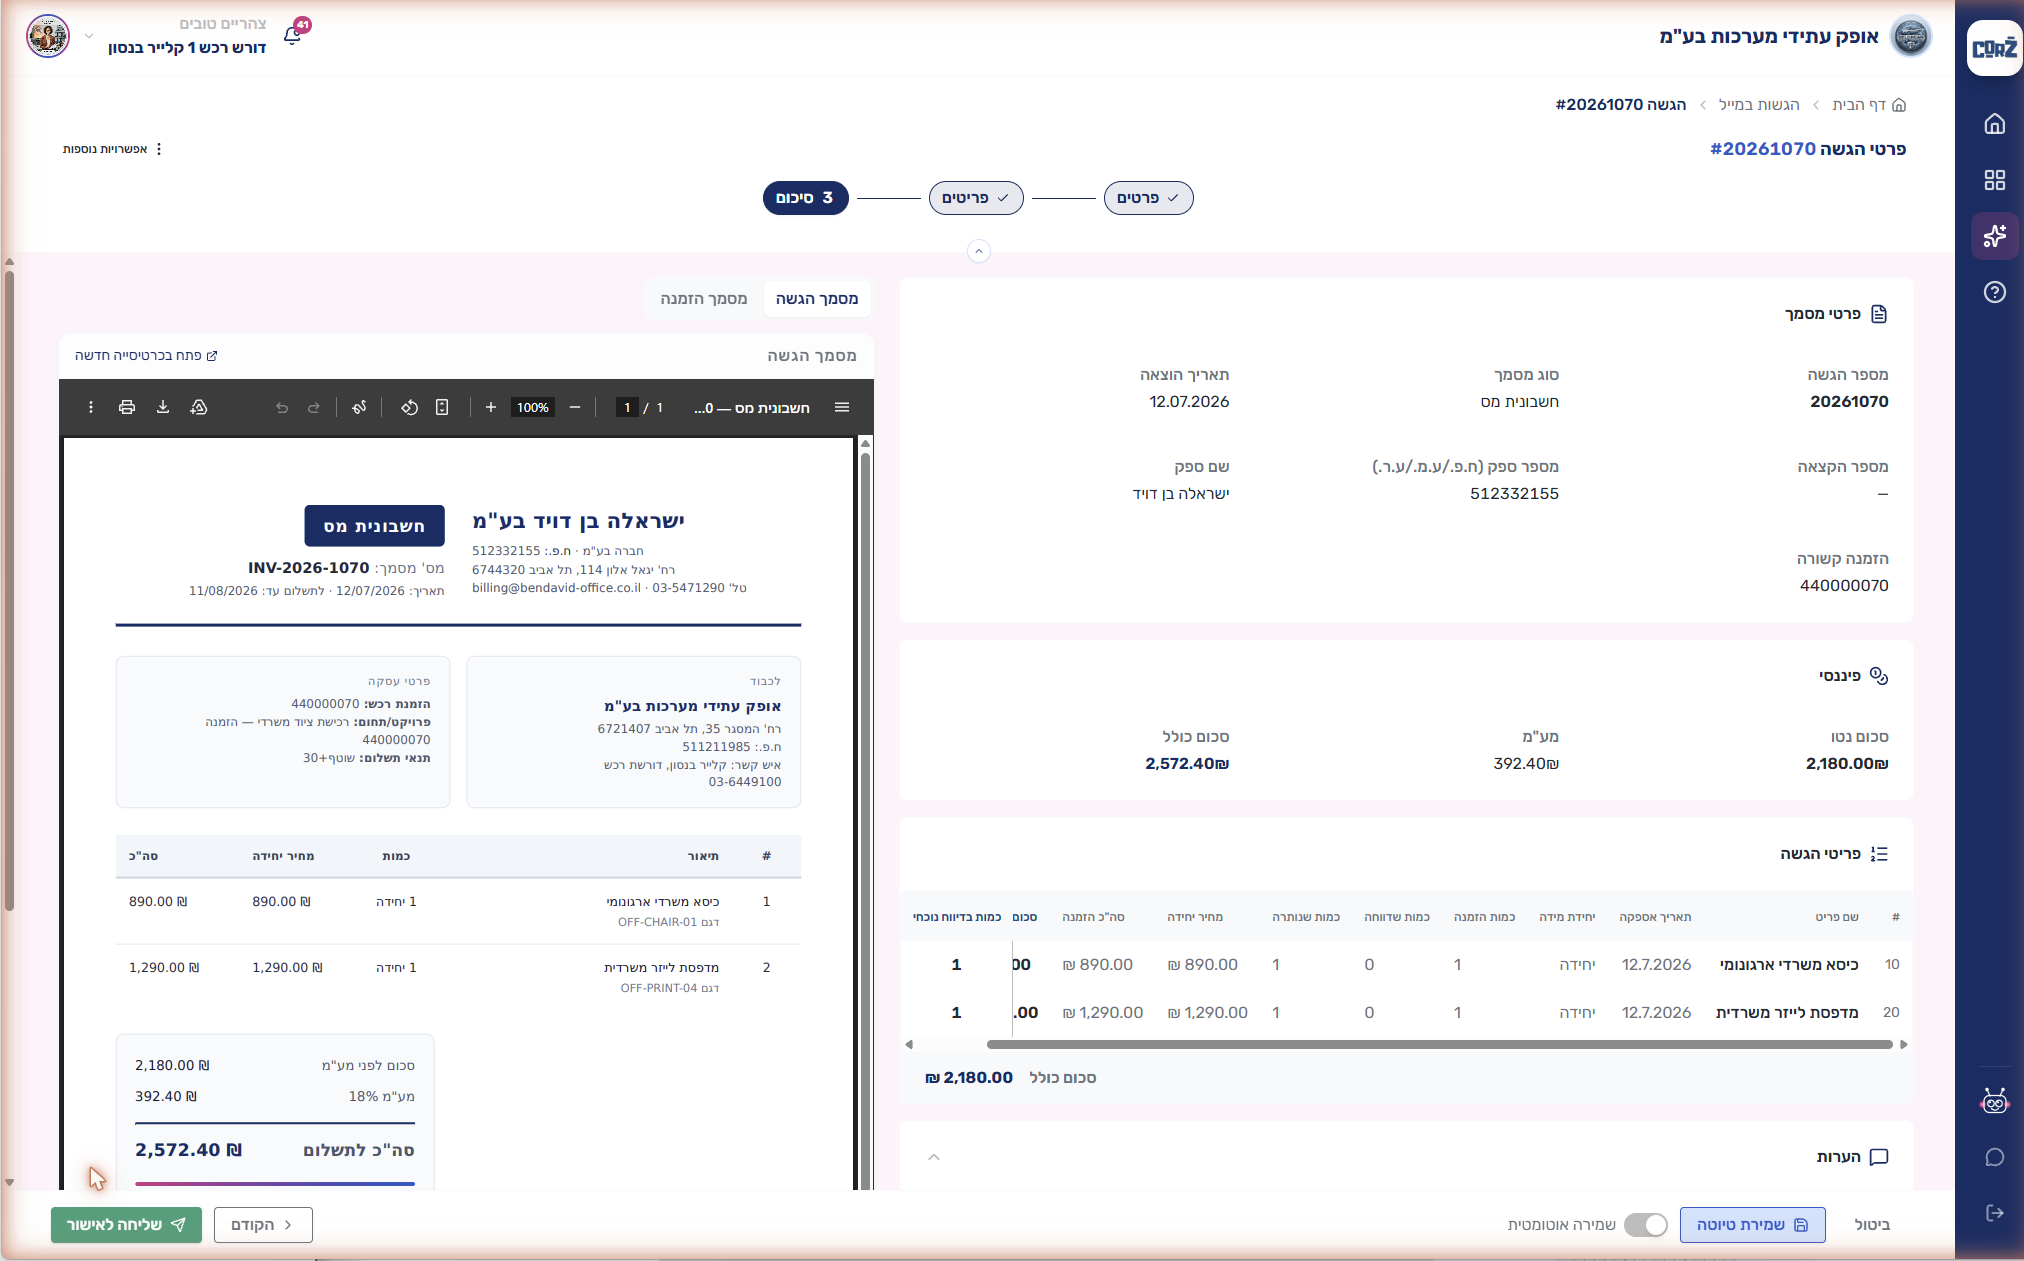Switch to the מסמך הזמנה tab
Screen dimensions: 2024x1261
pos(704,299)
